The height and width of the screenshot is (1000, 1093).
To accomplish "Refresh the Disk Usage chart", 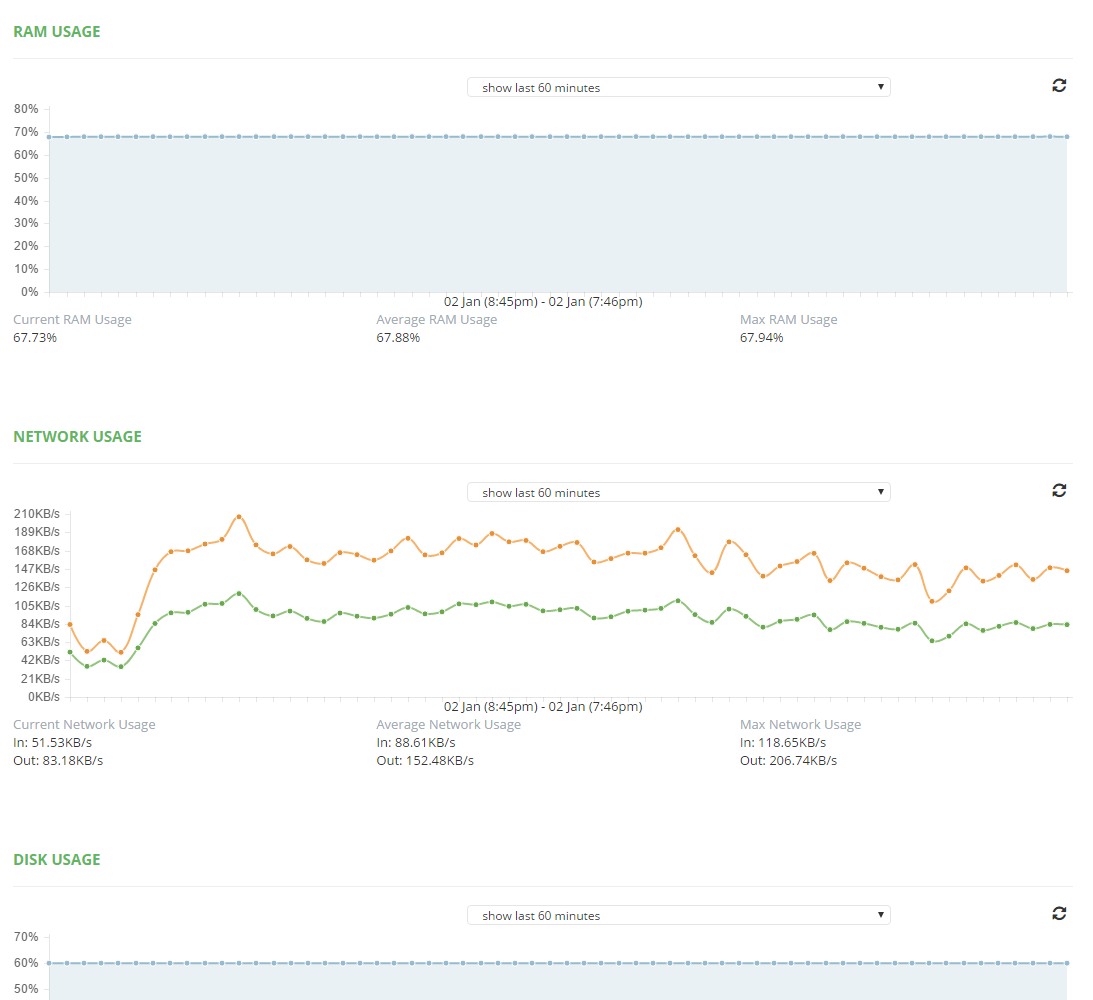I will [x=1059, y=913].
